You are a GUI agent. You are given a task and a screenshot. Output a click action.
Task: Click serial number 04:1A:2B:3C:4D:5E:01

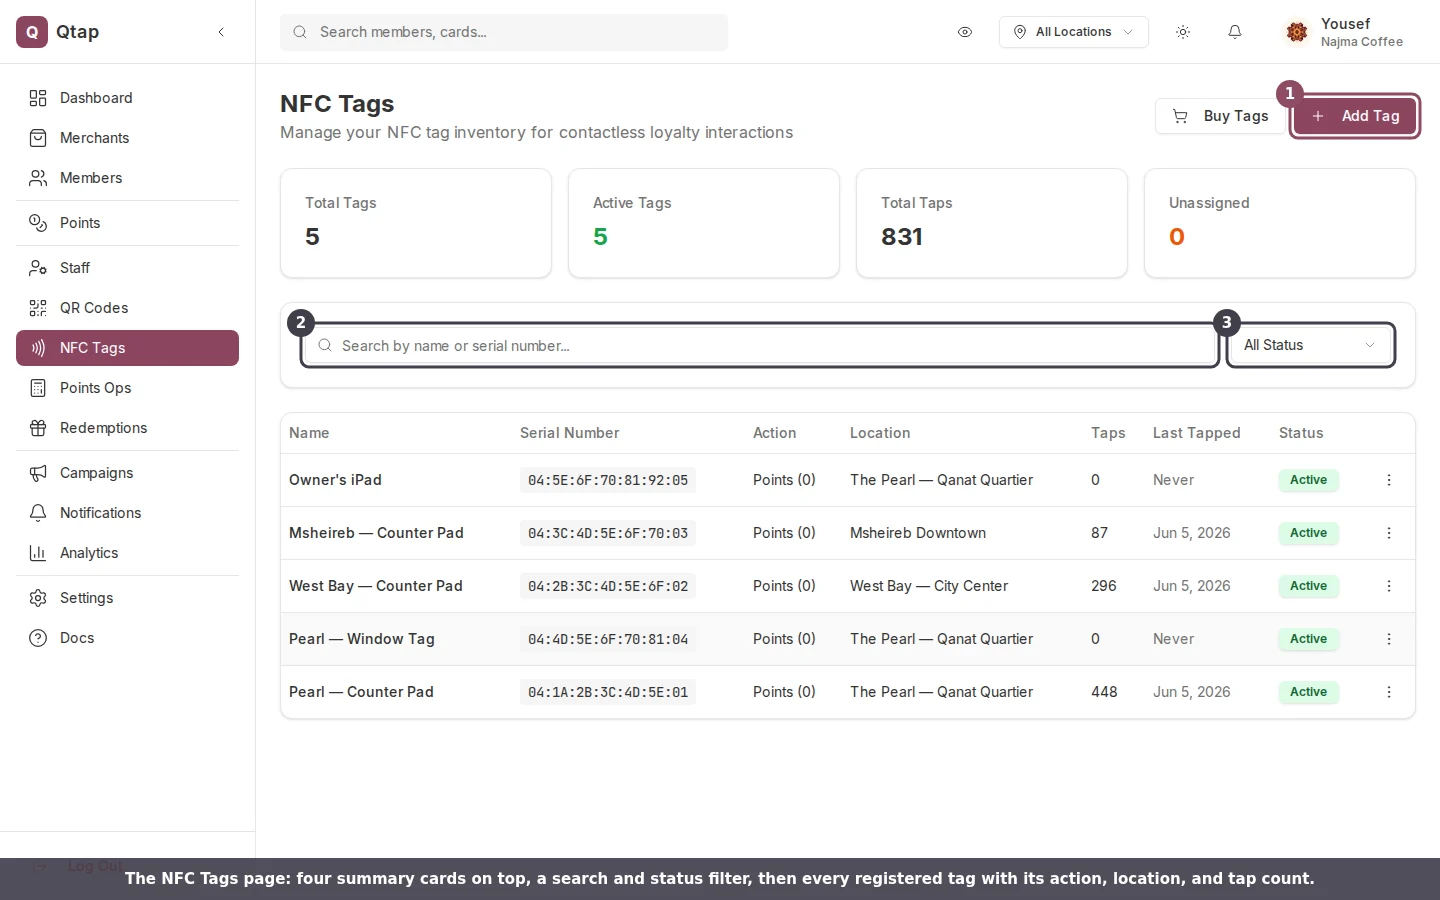pyautogui.click(x=608, y=692)
